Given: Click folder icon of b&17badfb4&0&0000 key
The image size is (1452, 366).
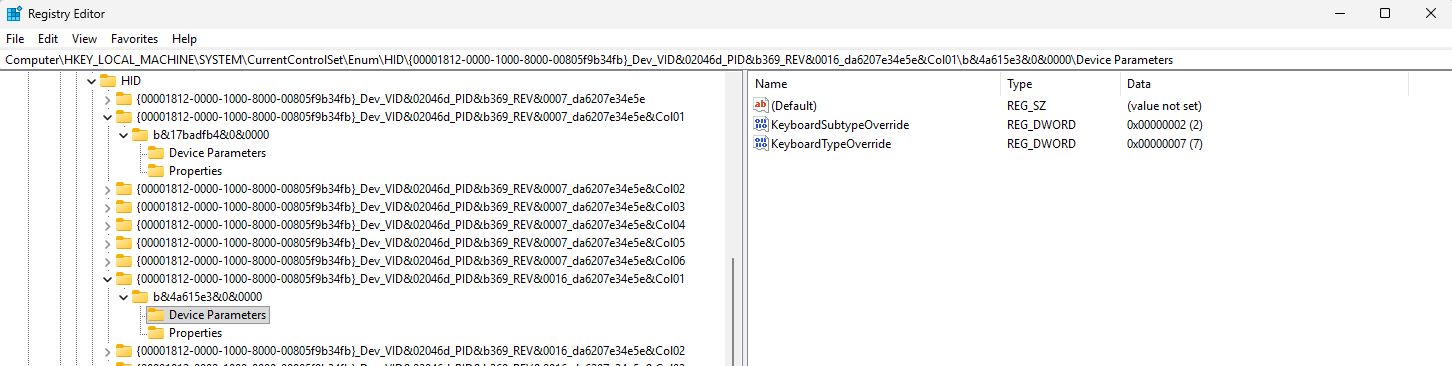Looking at the screenshot, I should tap(140, 134).
